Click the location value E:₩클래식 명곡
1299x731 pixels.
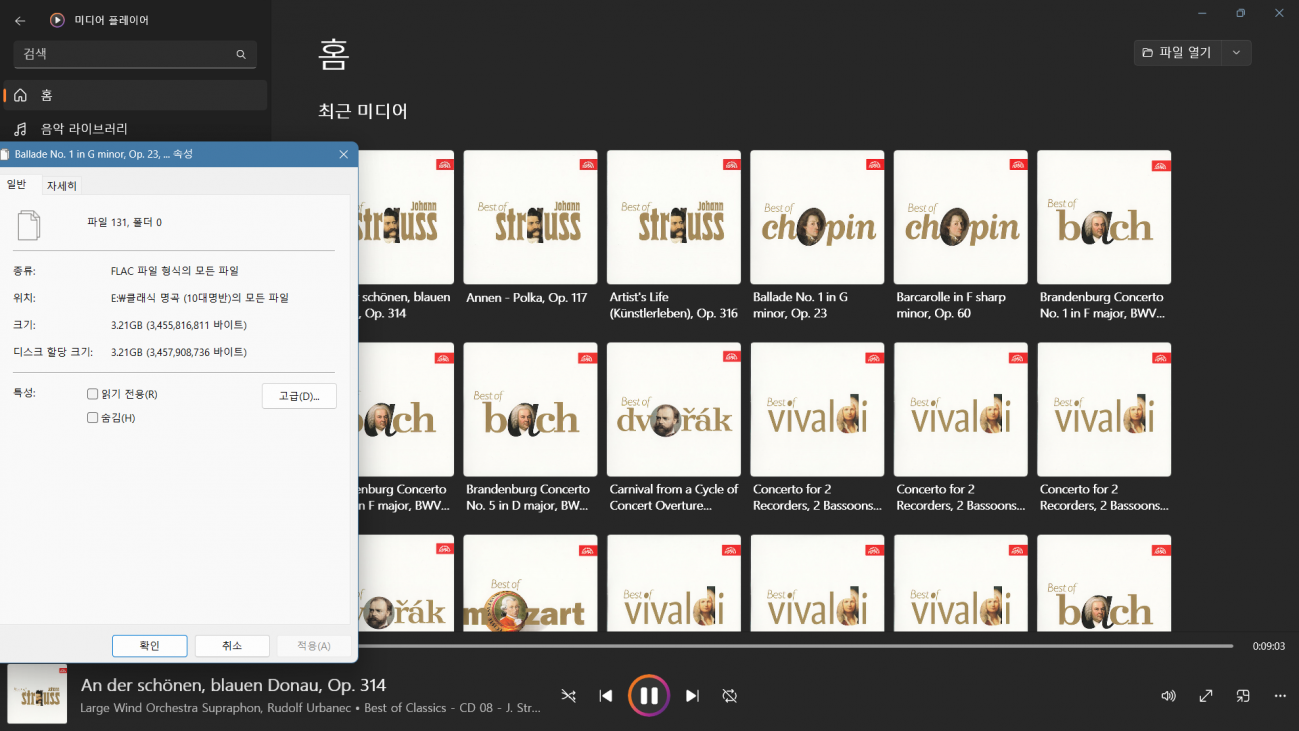199,298
